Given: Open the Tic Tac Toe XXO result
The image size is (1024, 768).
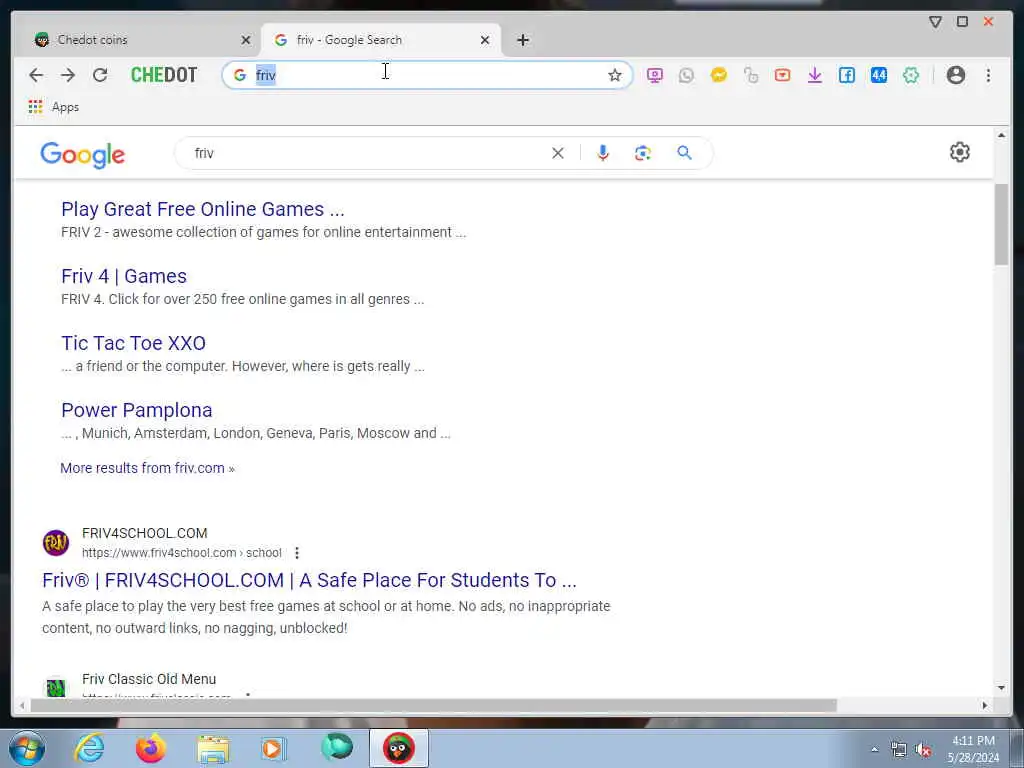Looking at the screenshot, I should click(x=133, y=343).
